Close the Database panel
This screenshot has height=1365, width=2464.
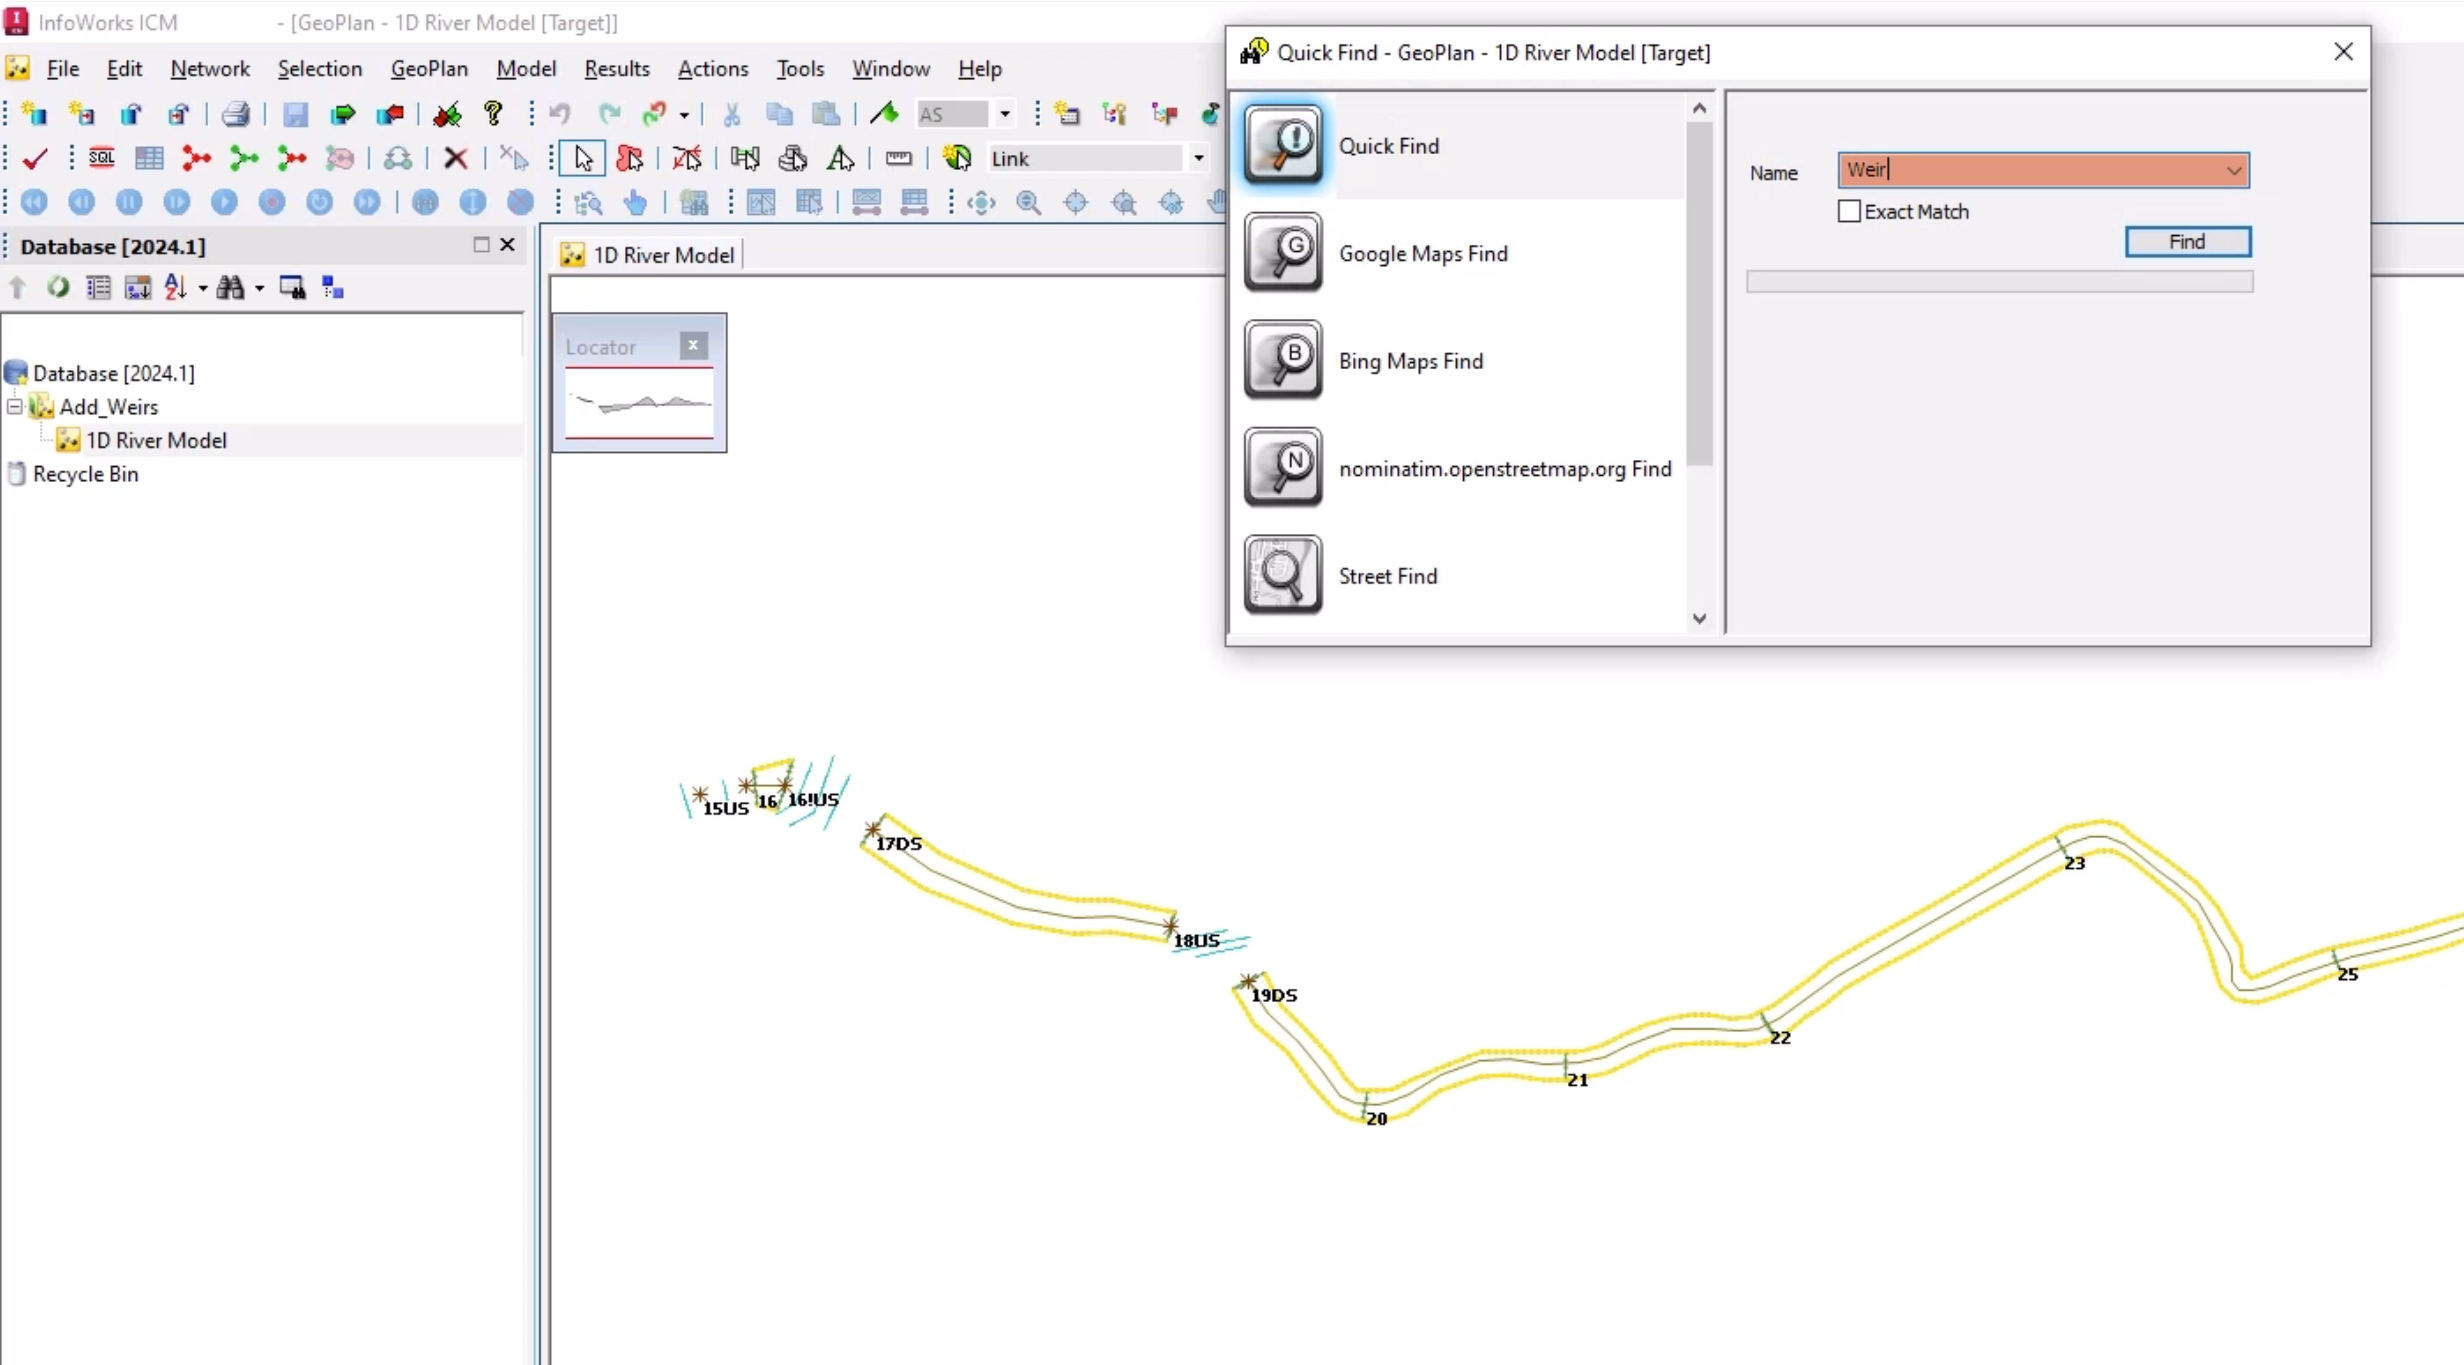(x=508, y=245)
